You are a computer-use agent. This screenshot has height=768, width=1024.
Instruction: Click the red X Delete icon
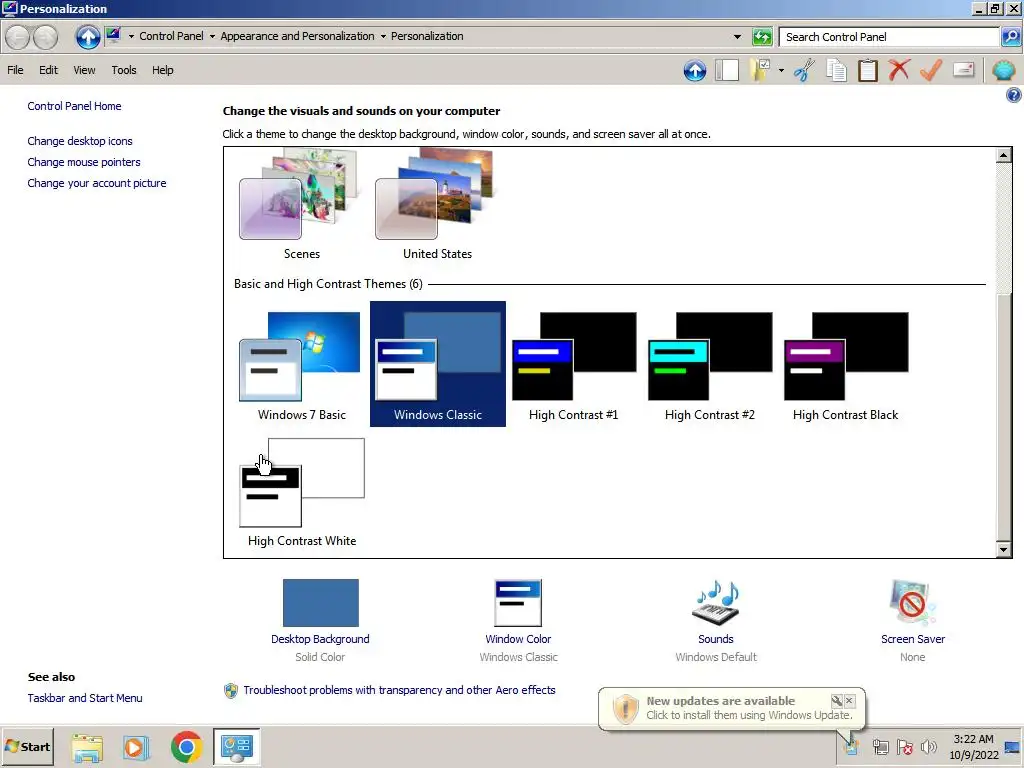(899, 70)
